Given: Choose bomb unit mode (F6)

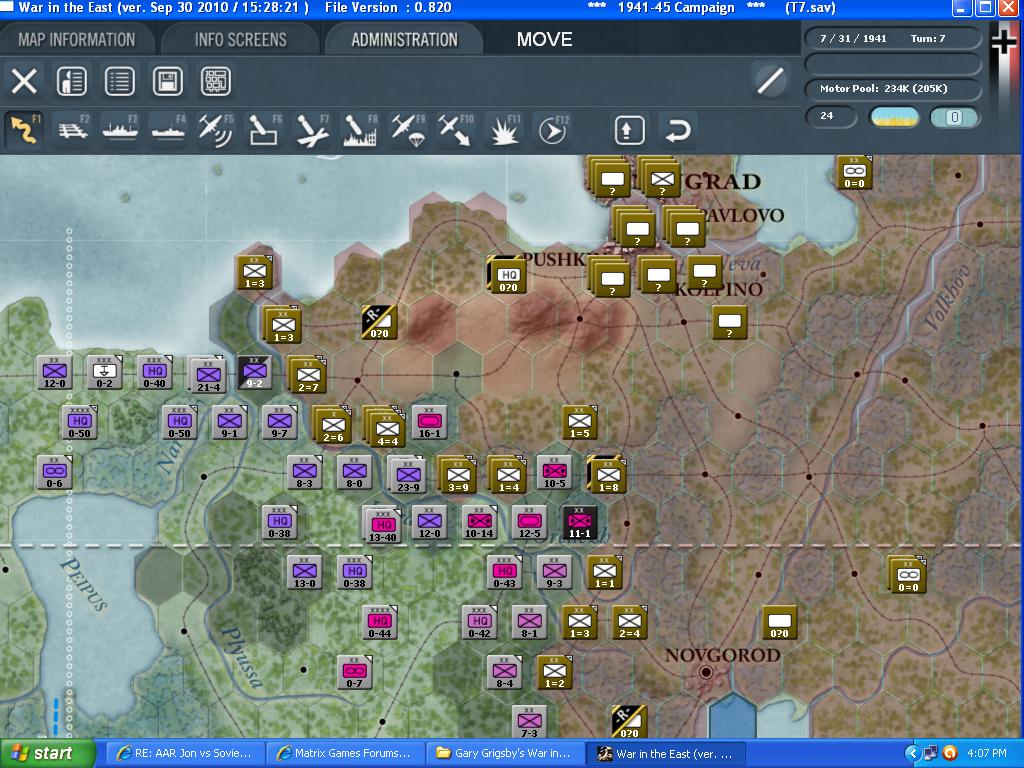Looking at the screenshot, I should [x=264, y=129].
